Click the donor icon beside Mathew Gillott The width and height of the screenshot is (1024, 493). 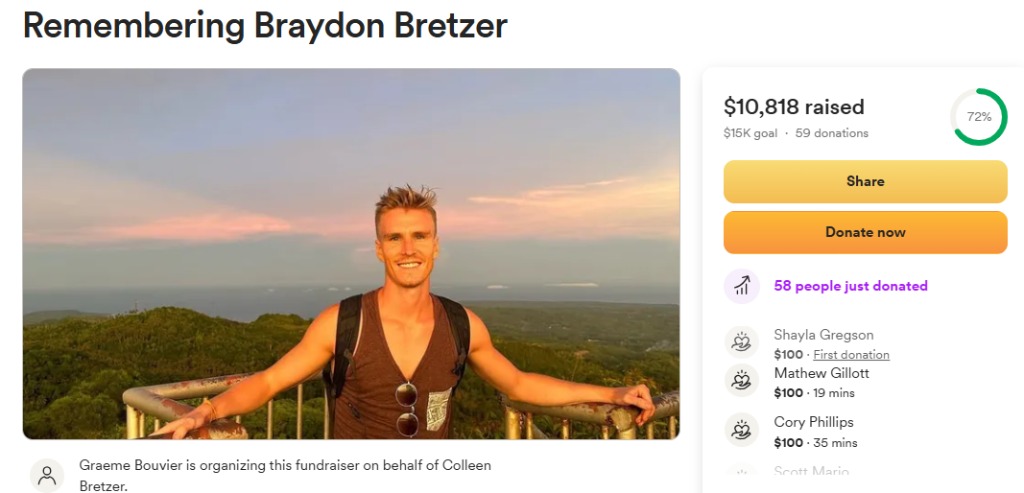(x=741, y=381)
